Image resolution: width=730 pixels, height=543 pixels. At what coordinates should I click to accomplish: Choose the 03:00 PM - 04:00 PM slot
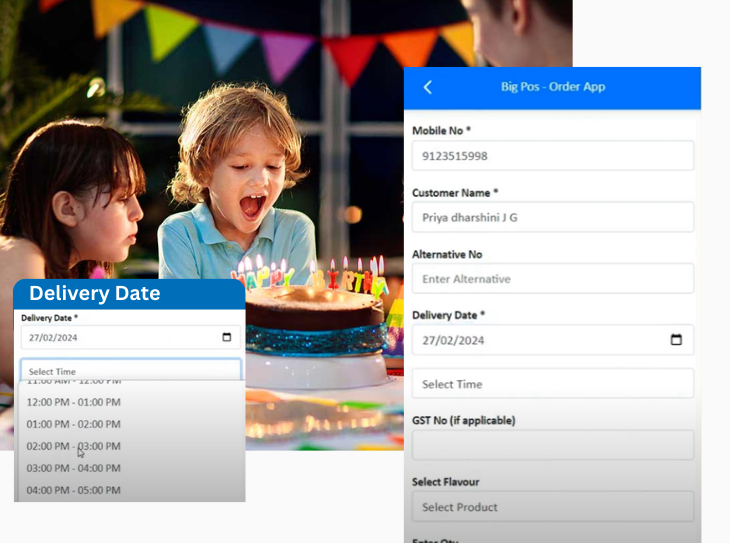74,468
